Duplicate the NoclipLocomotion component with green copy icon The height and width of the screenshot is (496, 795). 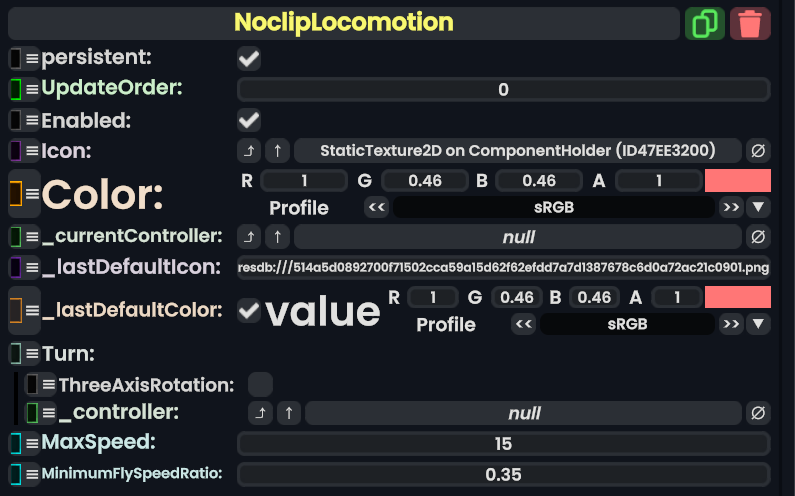pyautogui.click(x=705, y=23)
